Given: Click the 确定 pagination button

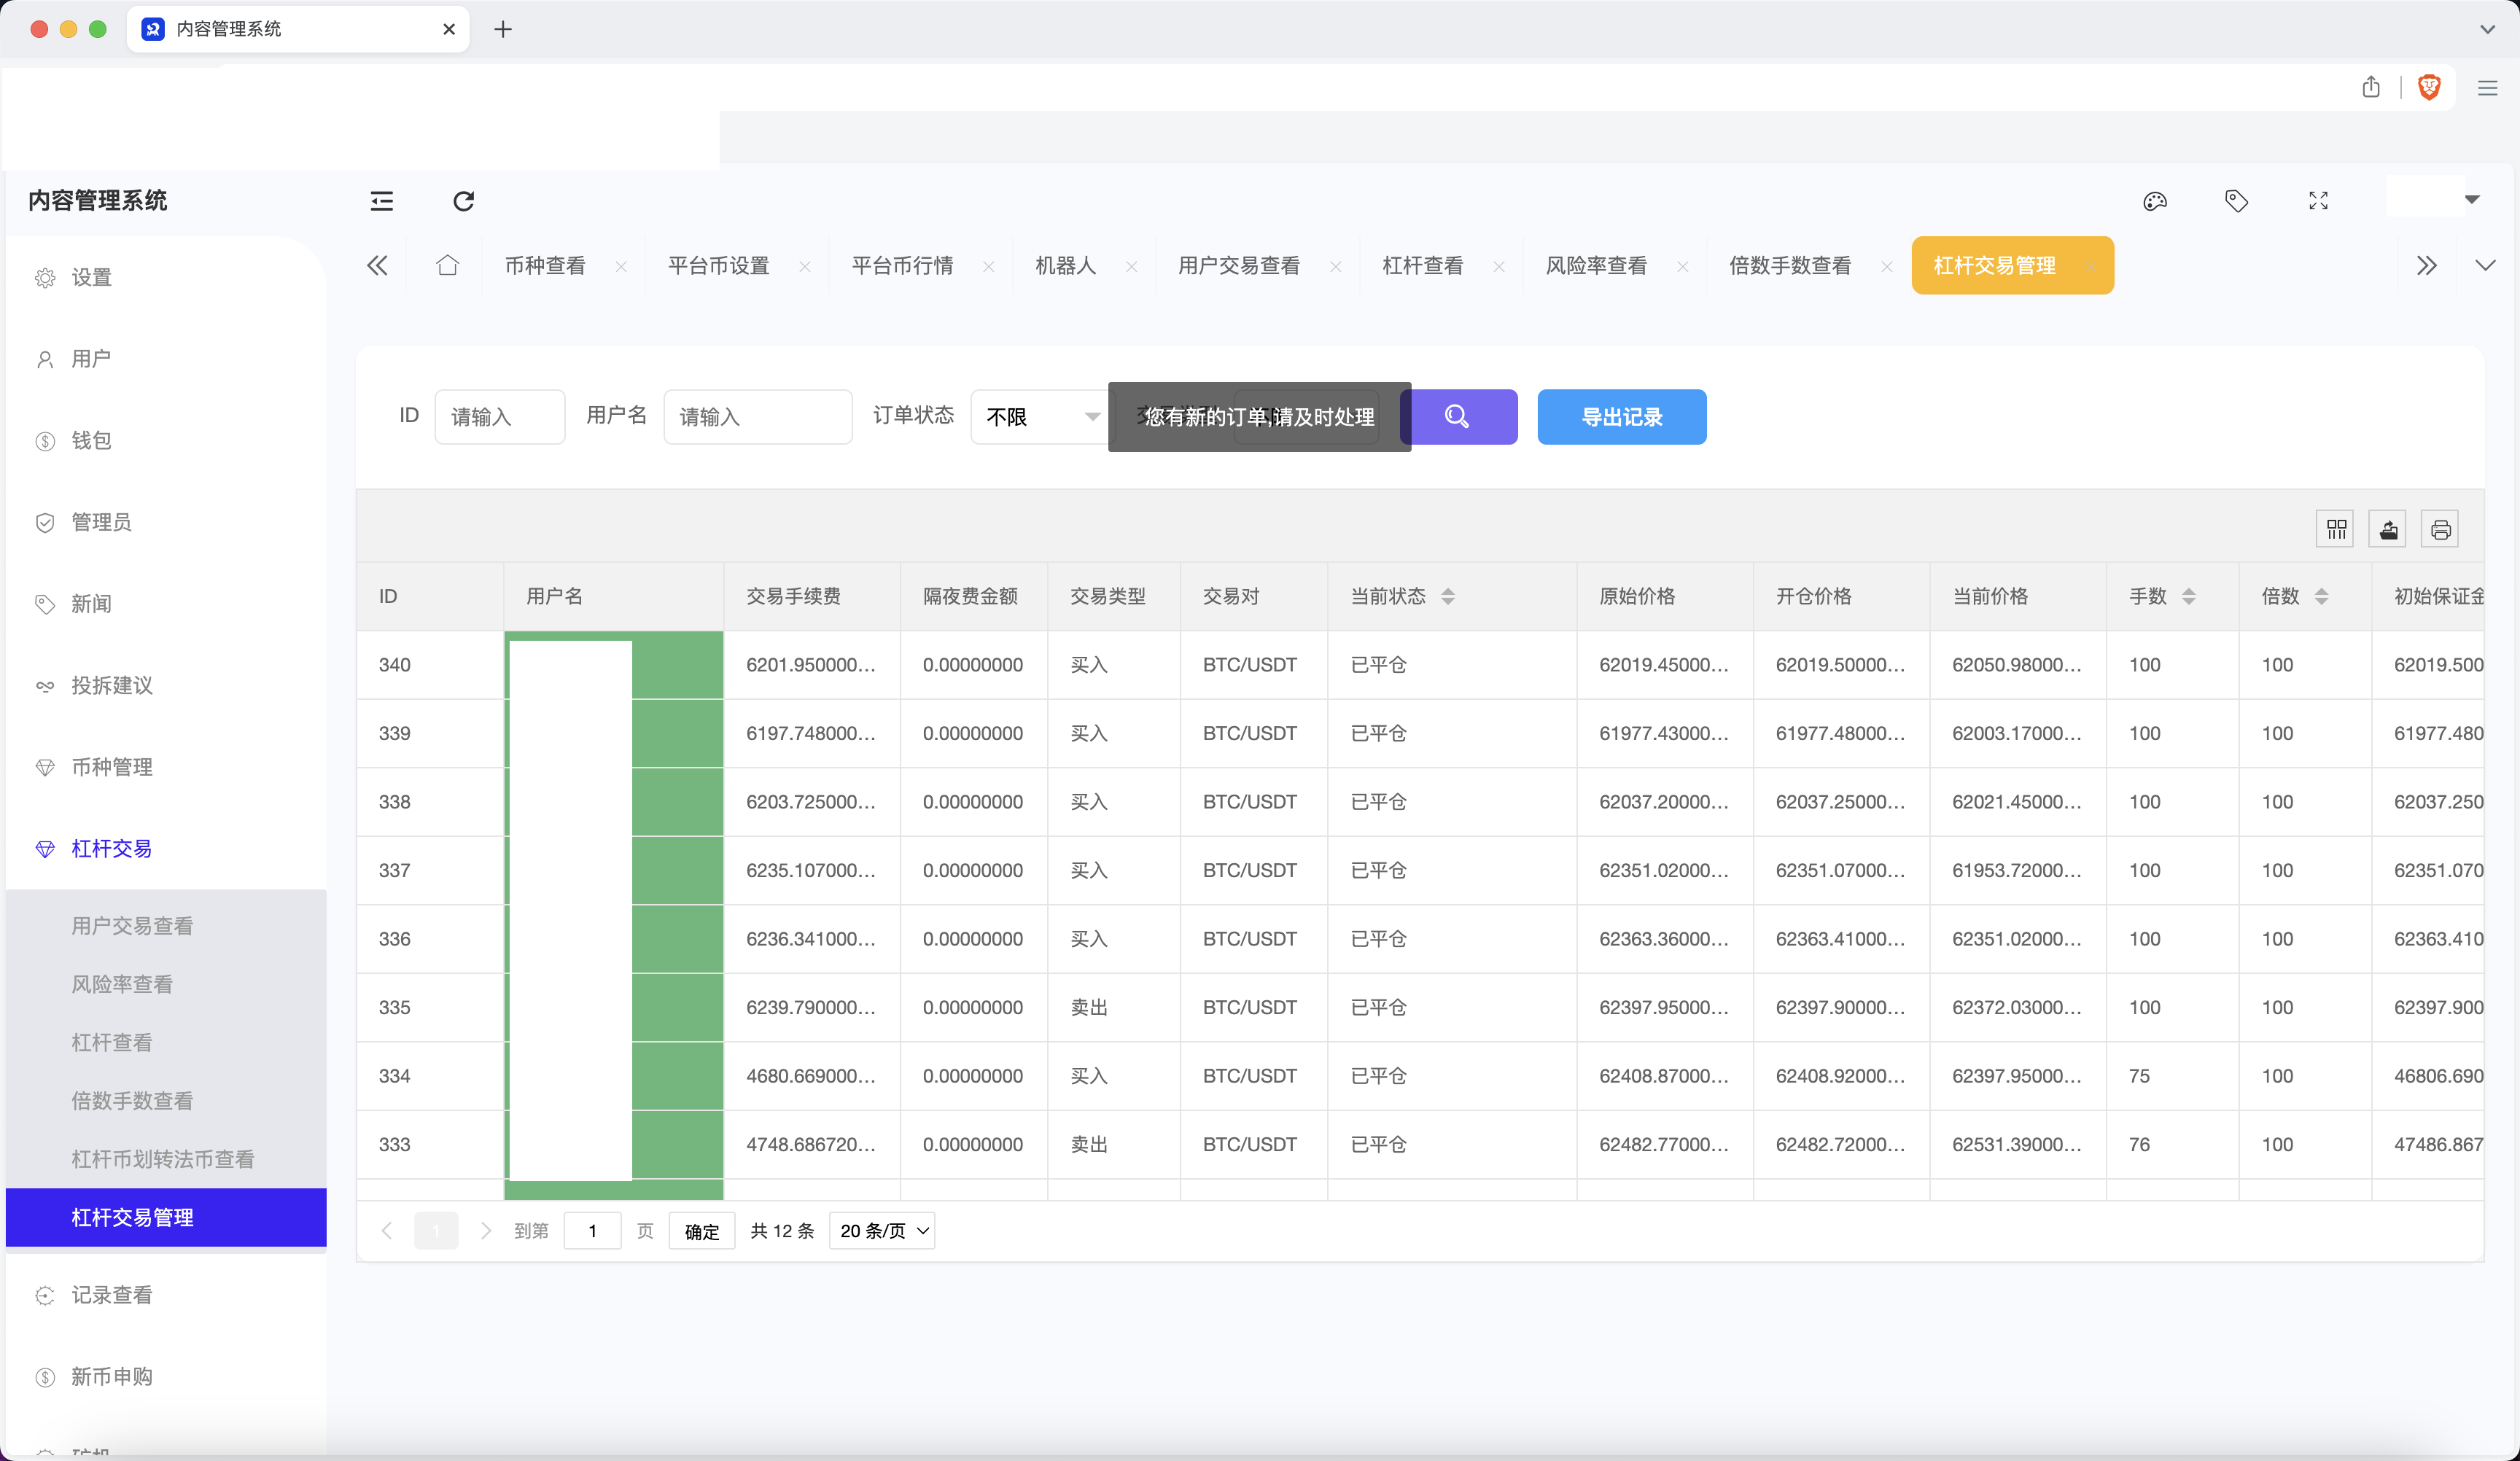Looking at the screenshot, I should click(x=701, y=1231).
